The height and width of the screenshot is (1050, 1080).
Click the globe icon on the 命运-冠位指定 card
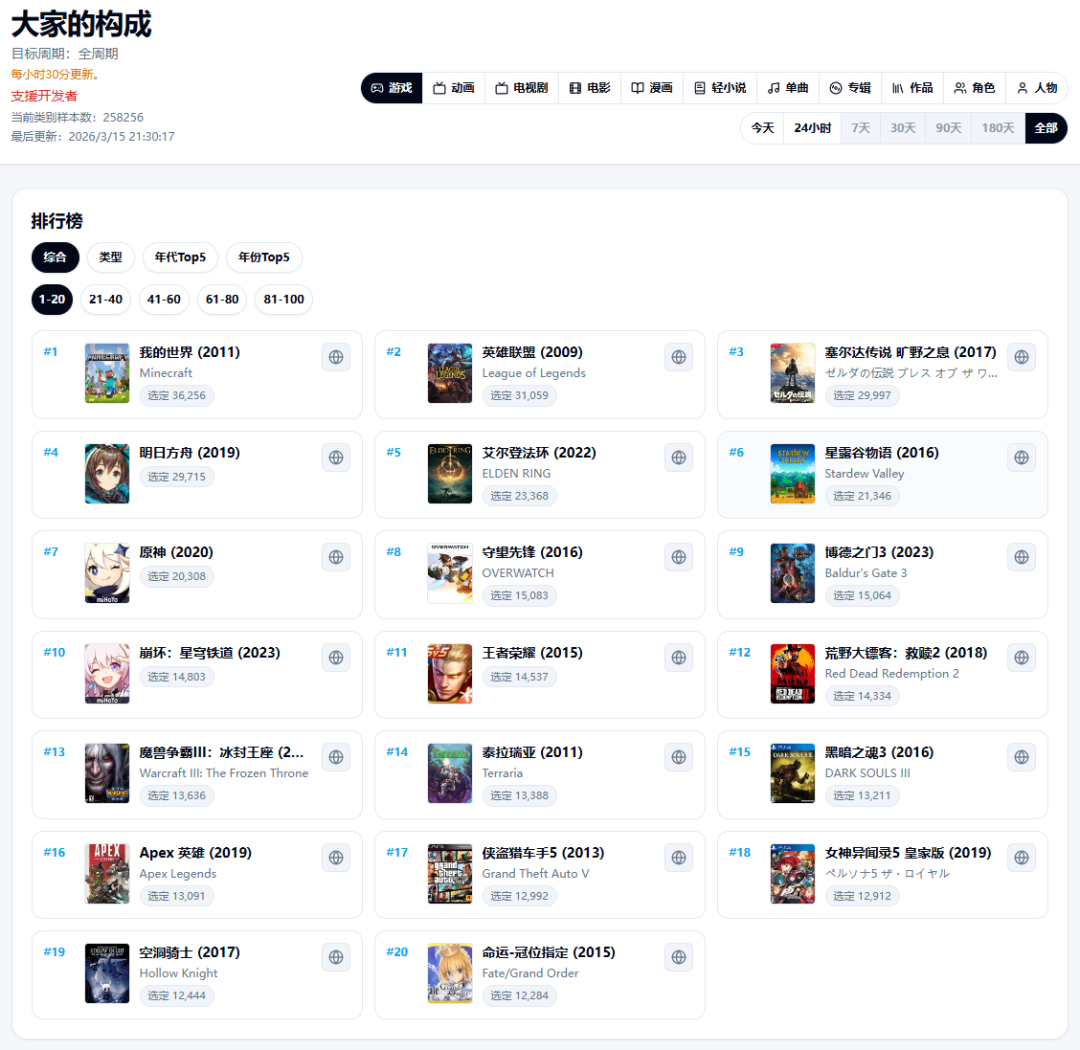(679, 957)
